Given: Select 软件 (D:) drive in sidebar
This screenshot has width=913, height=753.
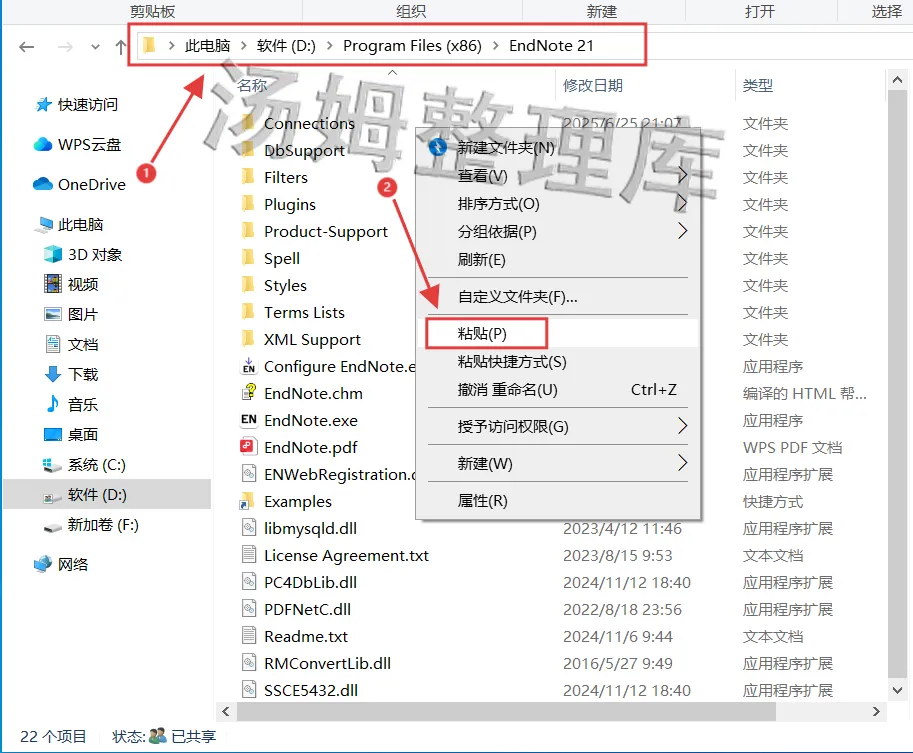Looking at the screenshot, I should 97,495.
